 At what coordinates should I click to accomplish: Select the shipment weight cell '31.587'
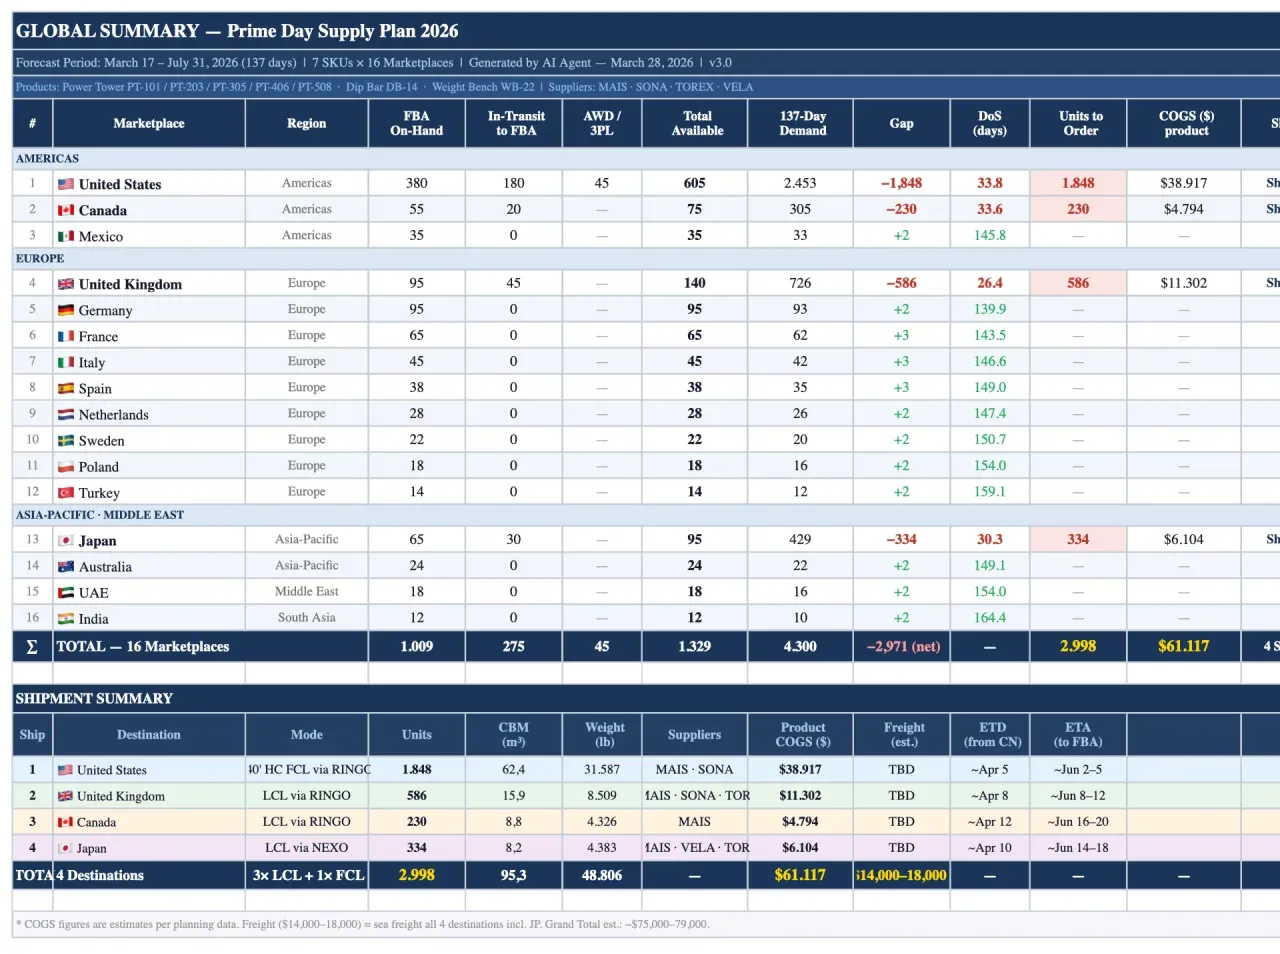(602, 769)
